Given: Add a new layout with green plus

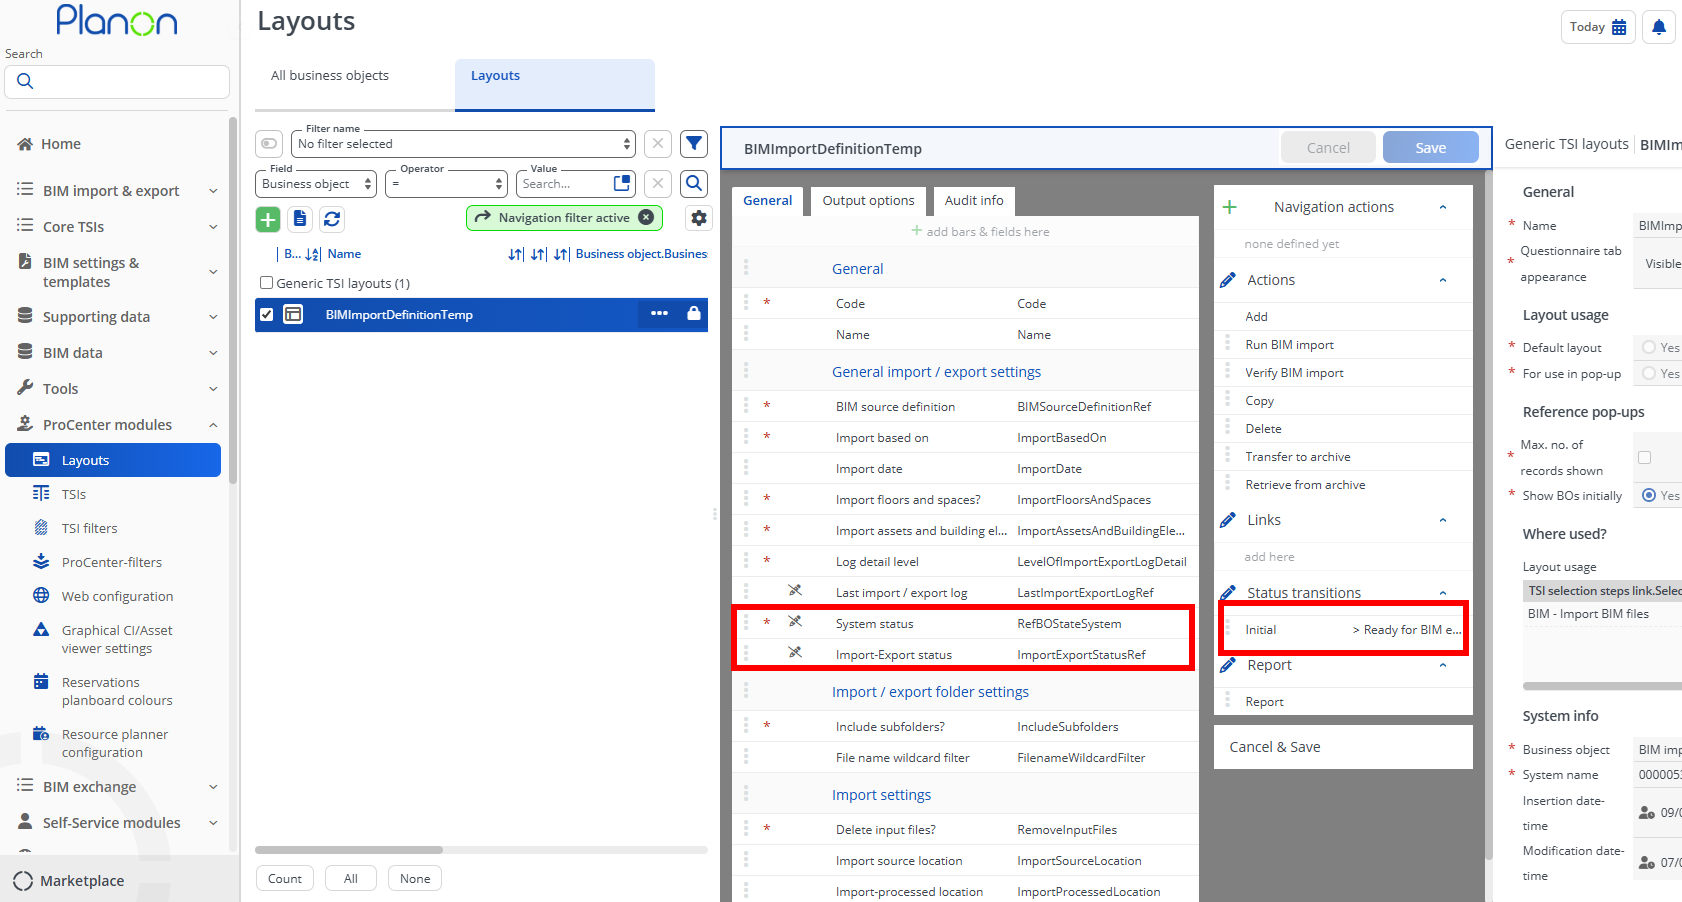Looking at the screenshot, I should [x=268, y=219].
